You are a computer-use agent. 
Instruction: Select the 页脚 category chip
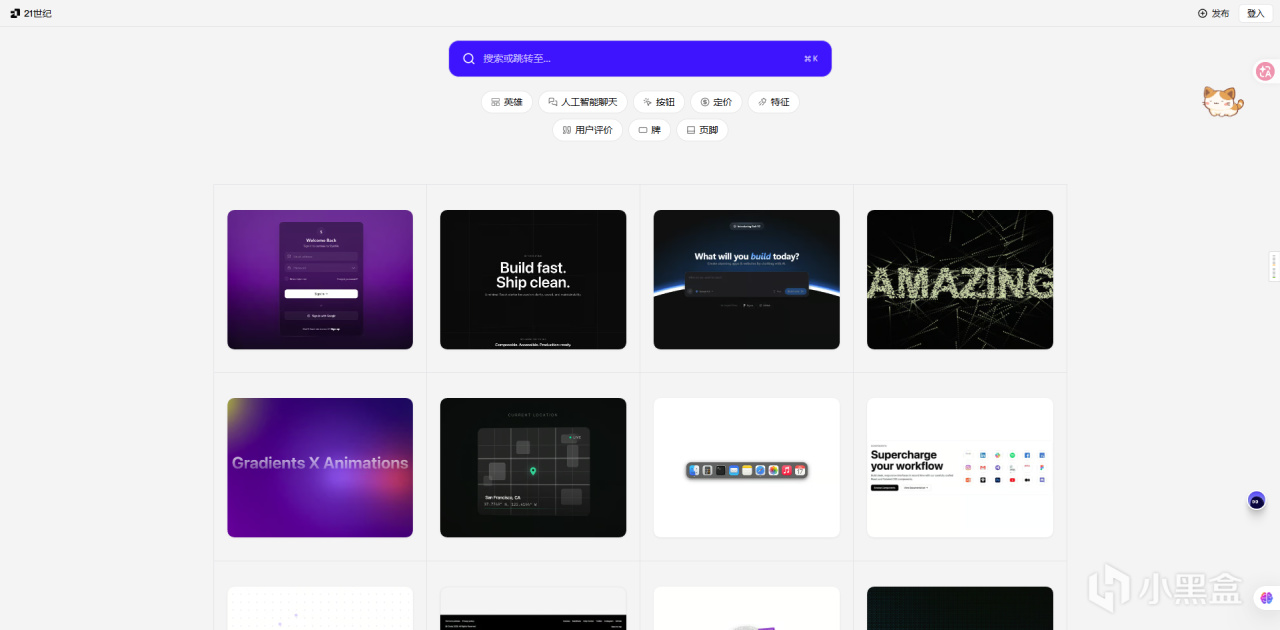702,130
